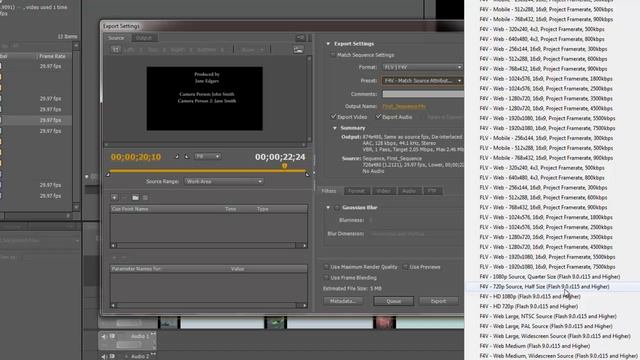Mute Audio 1 track speaker icon
Image resolution: width=640 pixels, height=360 pixels.
(104, 336)
